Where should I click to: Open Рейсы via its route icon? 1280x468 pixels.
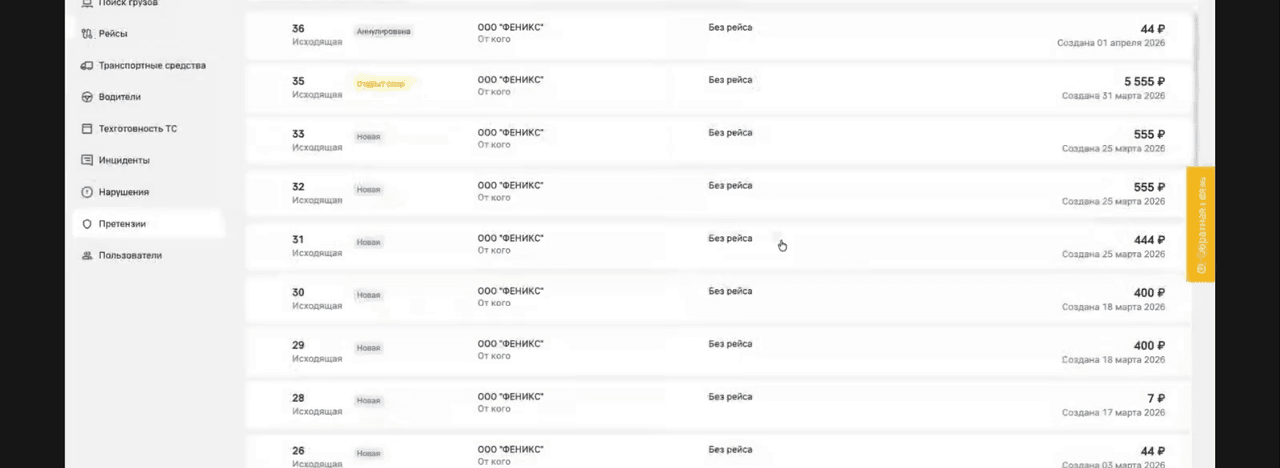87,34
